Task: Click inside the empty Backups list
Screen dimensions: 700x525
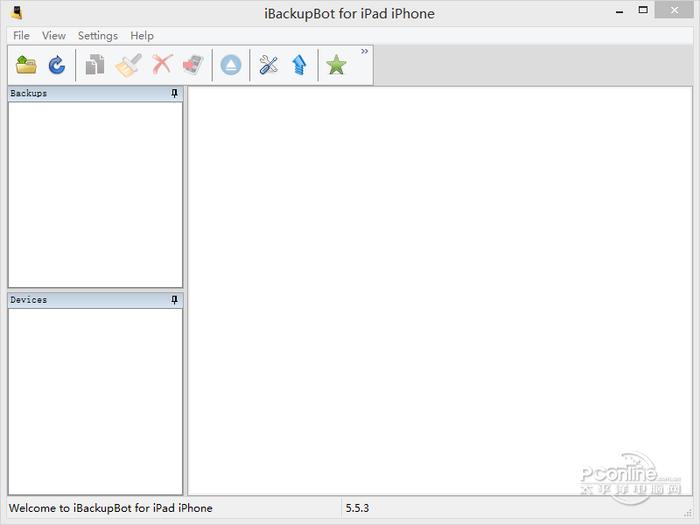Action: pyautogui.click(x=95, y=195)
